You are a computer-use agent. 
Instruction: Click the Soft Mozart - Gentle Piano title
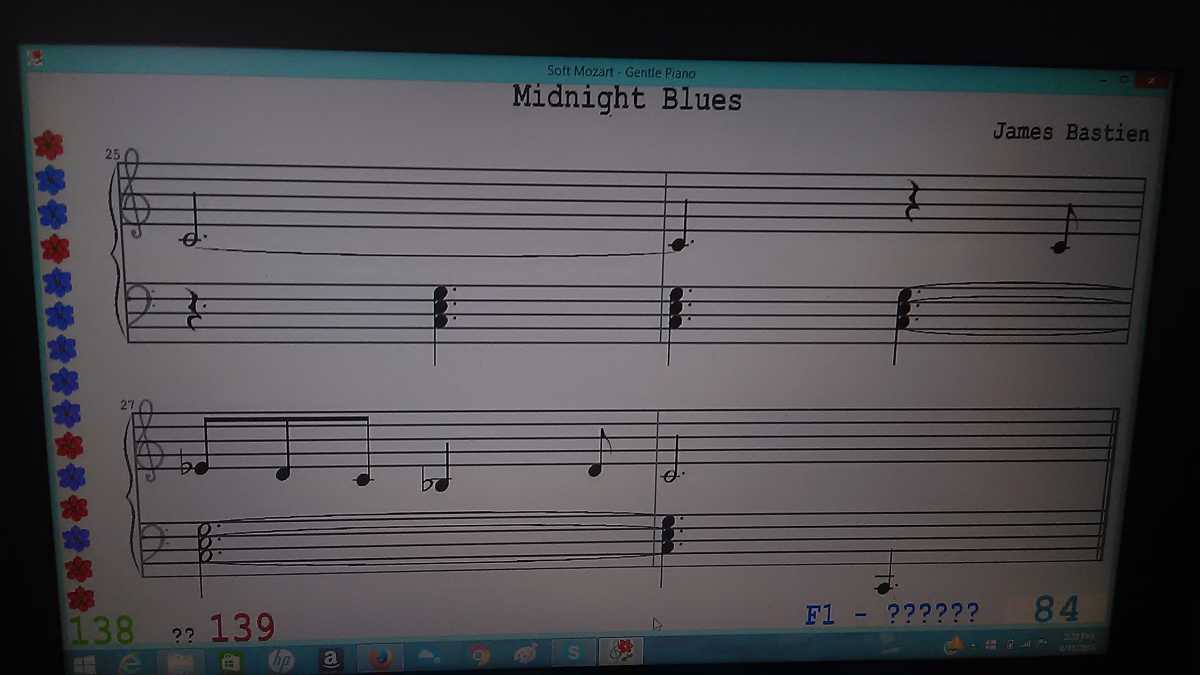[x=621, y=72]
